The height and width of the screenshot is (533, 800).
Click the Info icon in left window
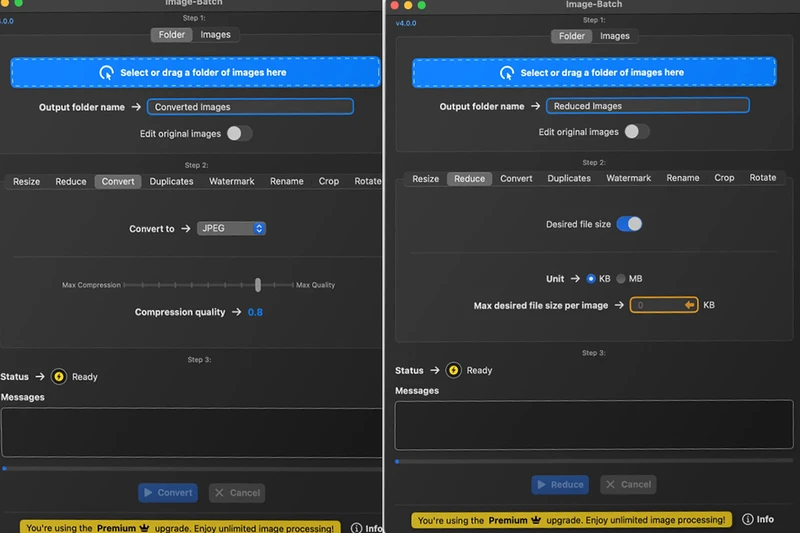(356, 528)
